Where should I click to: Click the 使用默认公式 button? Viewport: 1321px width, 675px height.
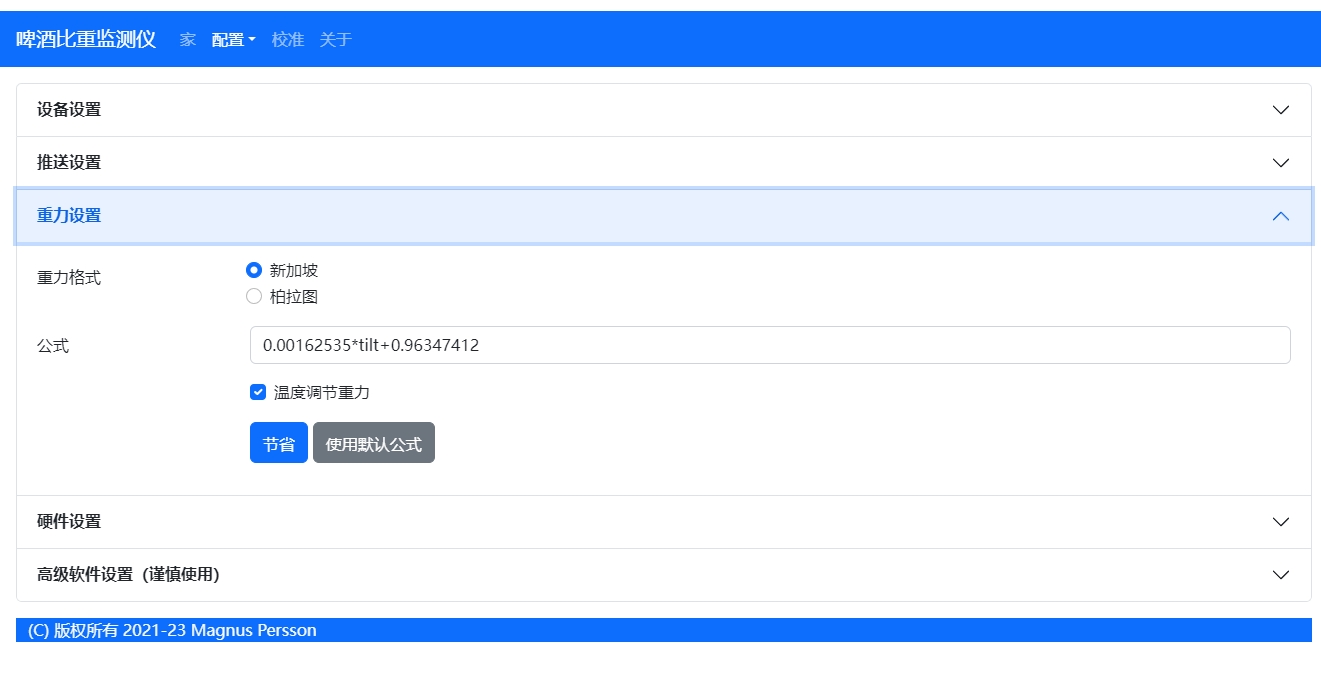(x=373, y=443)
